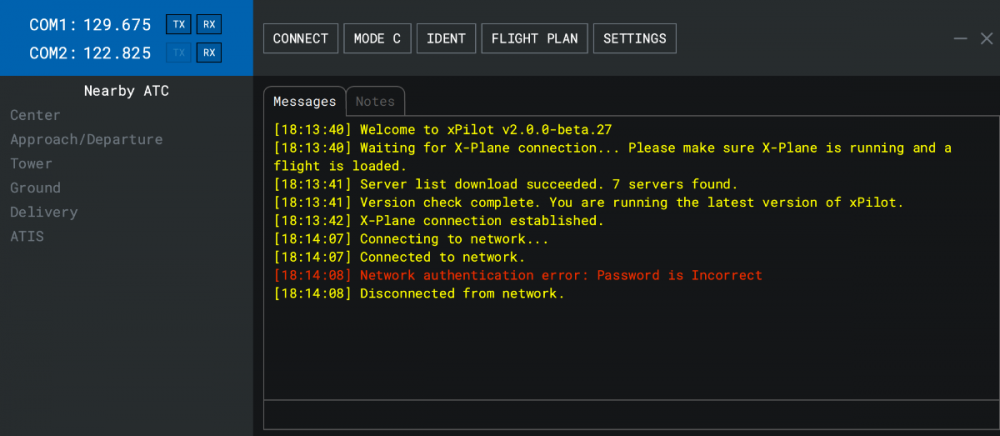1000x436 pixels.
Task: Select ATIS in Nearby ATC list
Action: click(27, 237)
